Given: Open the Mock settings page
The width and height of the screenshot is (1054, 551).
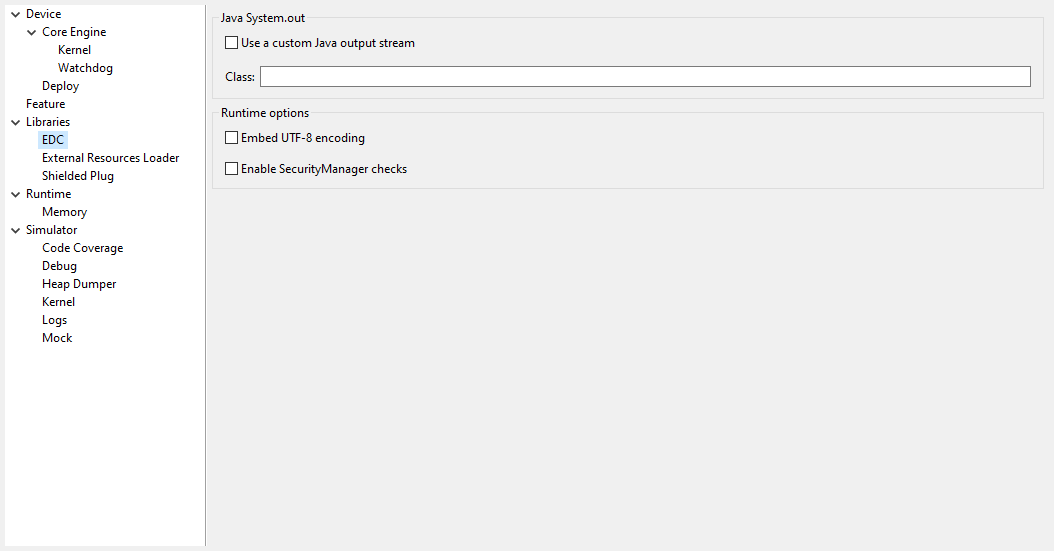Looking at the screenshot, I should coord(57,338).
